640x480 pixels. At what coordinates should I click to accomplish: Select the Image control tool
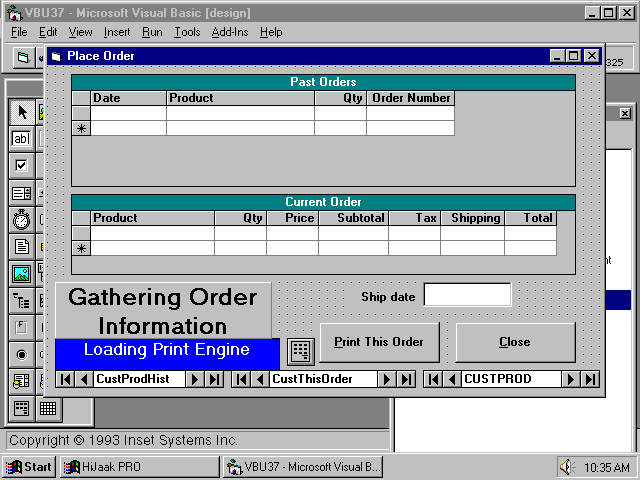[21, 273]
